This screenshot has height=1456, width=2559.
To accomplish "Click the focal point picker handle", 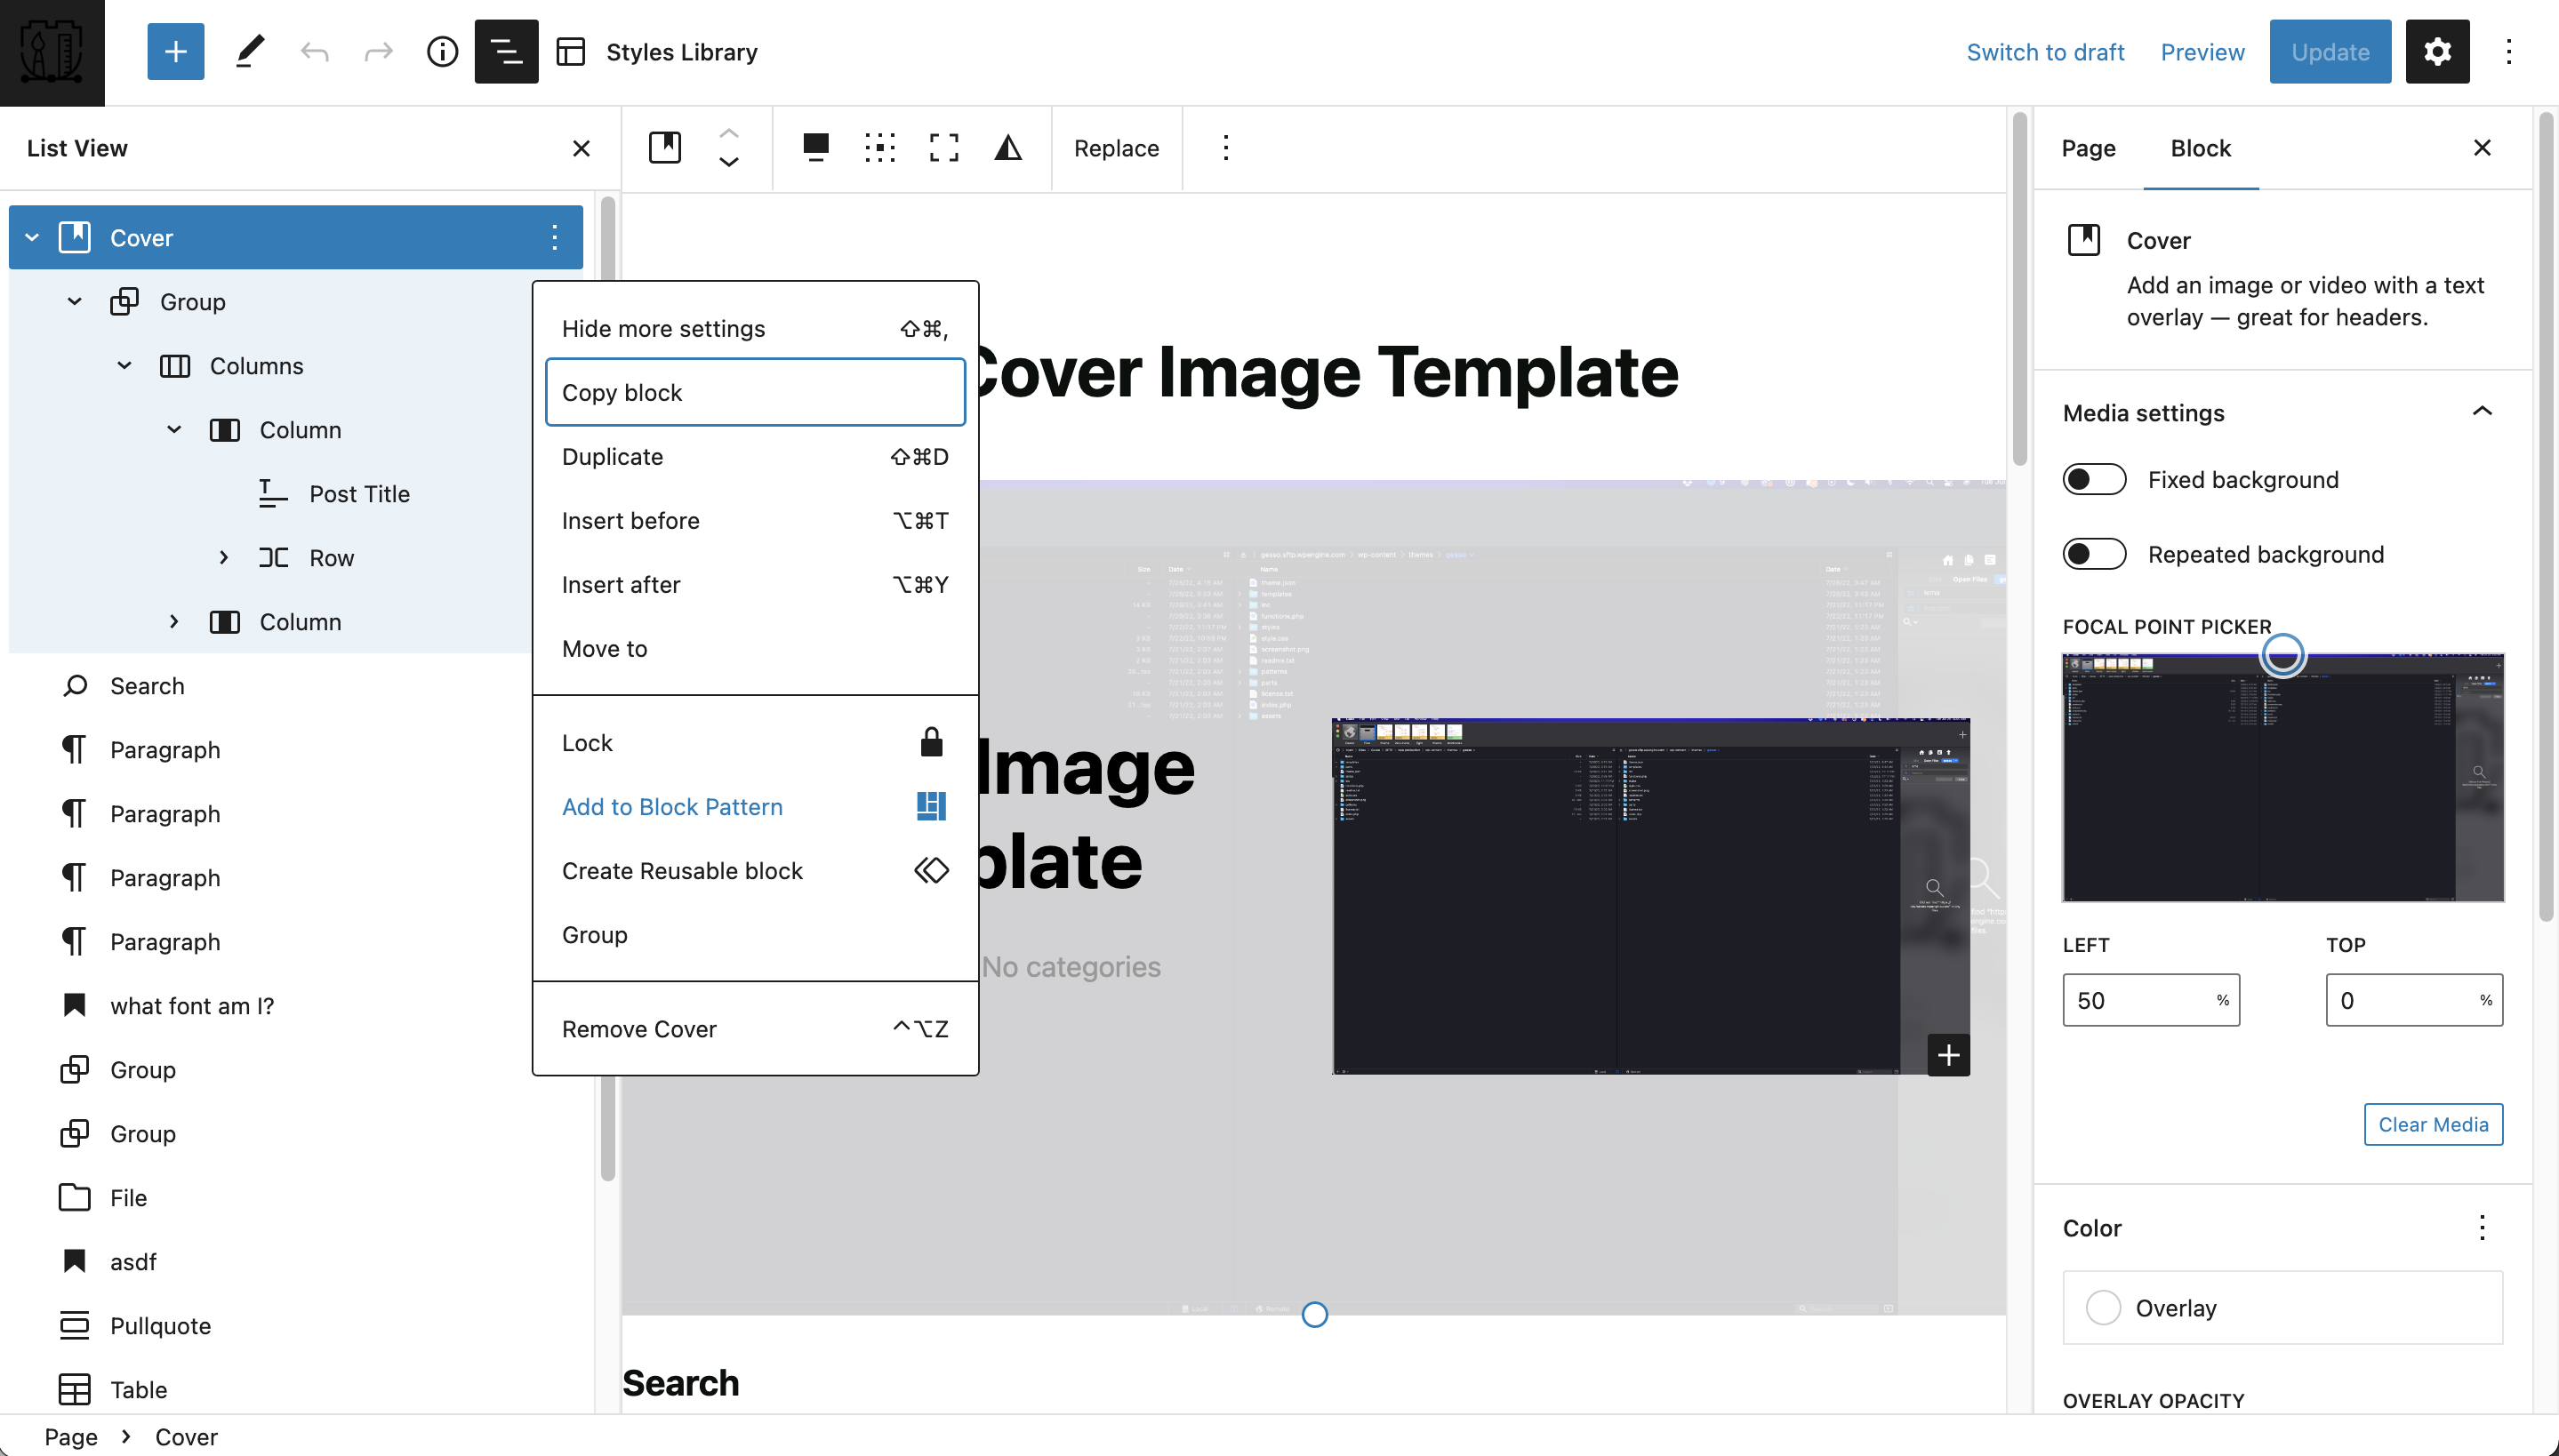I will pyautogui.click(x=2283, y=654).
